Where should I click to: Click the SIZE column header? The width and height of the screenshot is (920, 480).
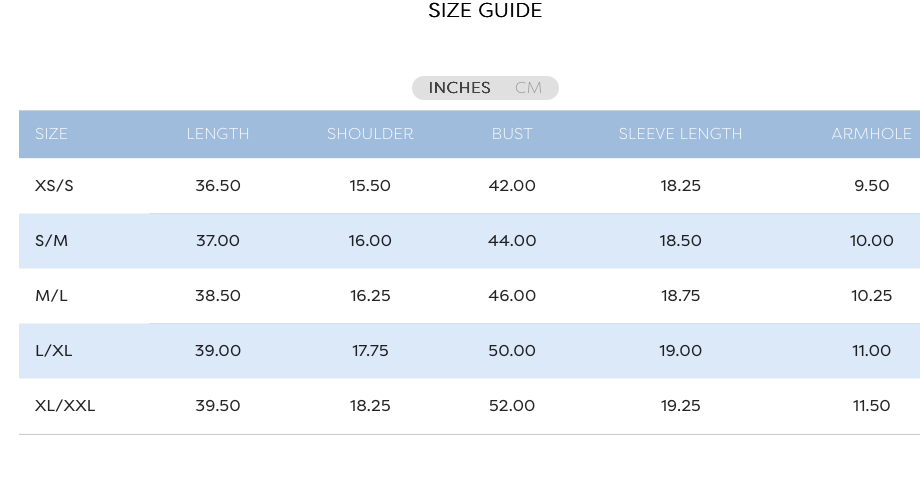pos(51,134)
